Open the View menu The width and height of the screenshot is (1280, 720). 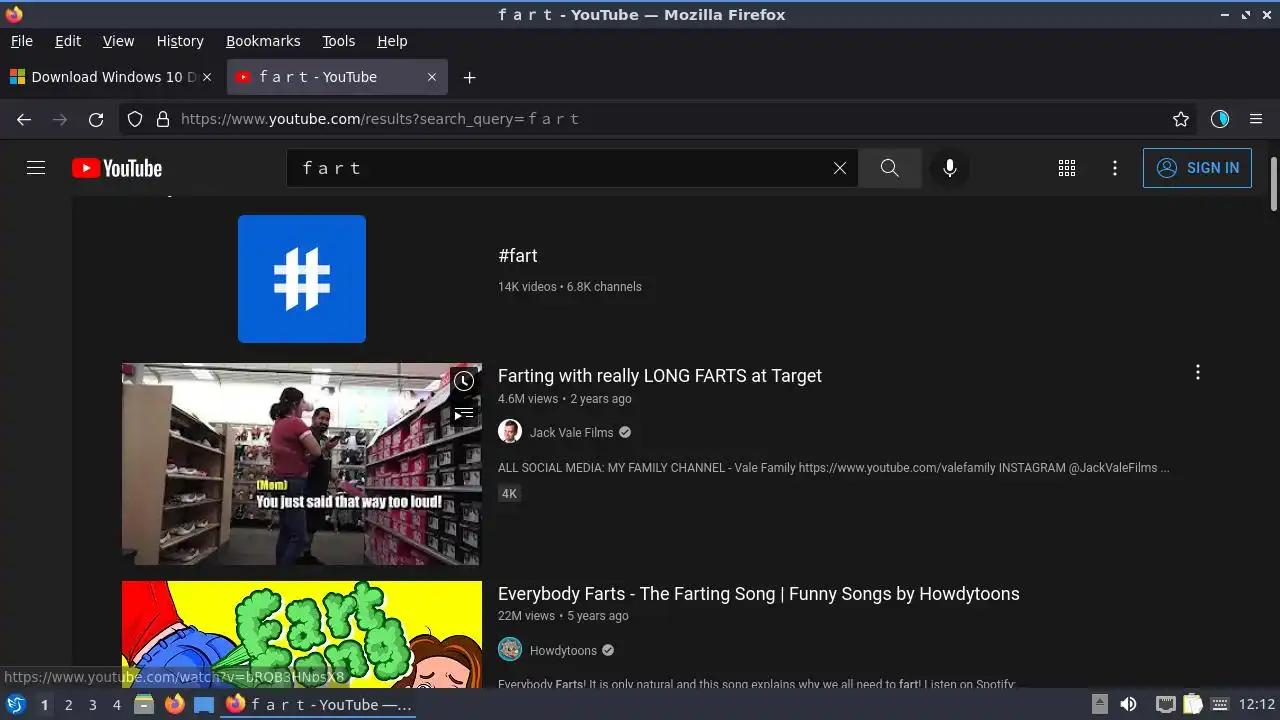click(118, 41)
